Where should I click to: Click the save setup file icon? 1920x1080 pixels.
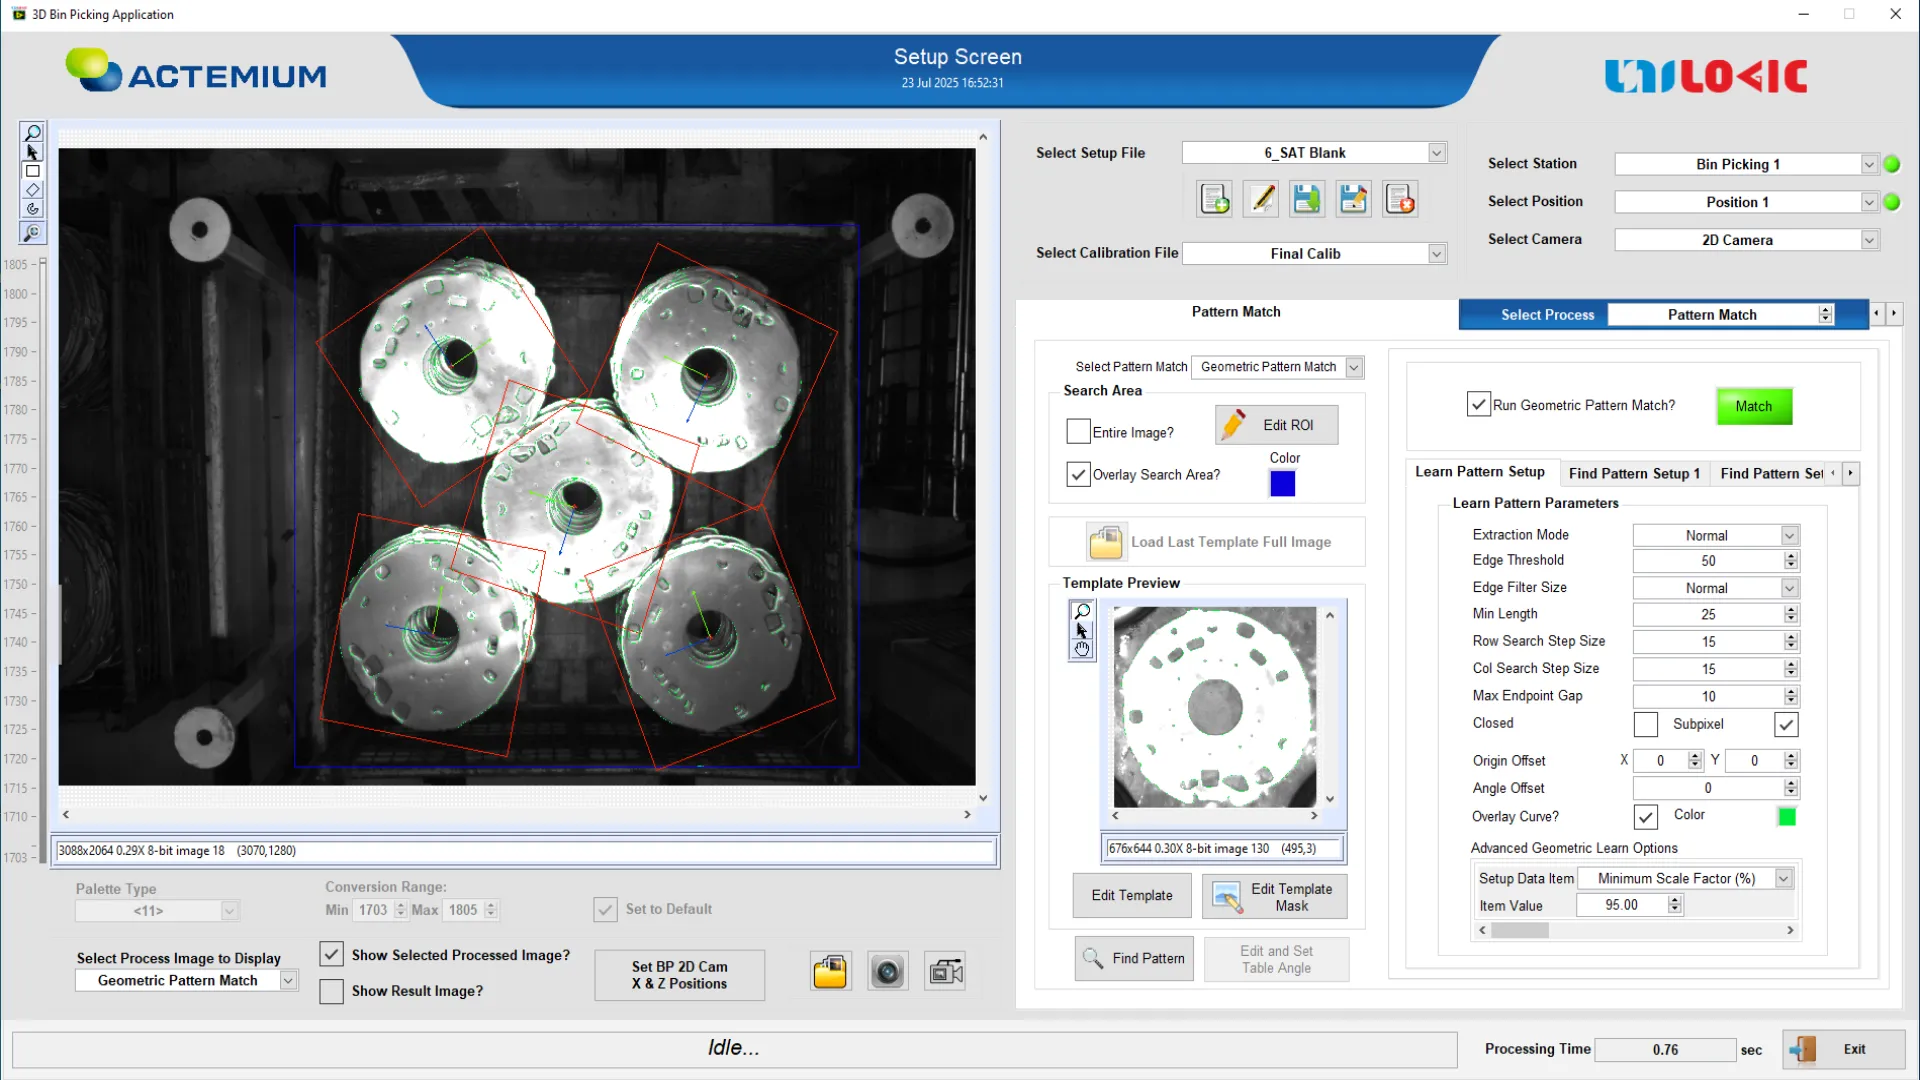point(1306,199)
